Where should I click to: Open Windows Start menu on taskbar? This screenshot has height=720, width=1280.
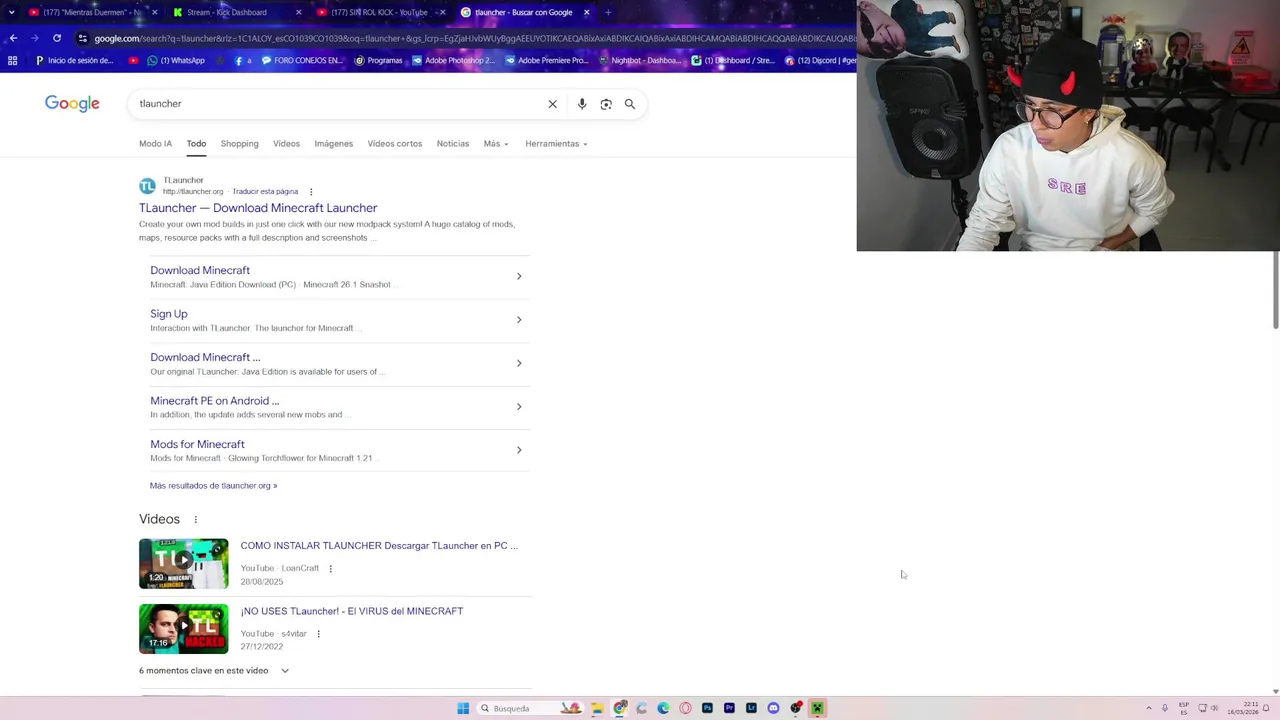click(463, 708)
